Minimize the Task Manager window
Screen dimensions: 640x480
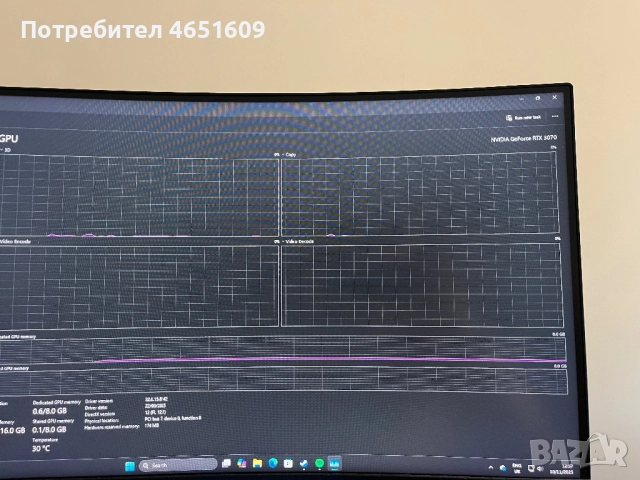coord(521,99)
